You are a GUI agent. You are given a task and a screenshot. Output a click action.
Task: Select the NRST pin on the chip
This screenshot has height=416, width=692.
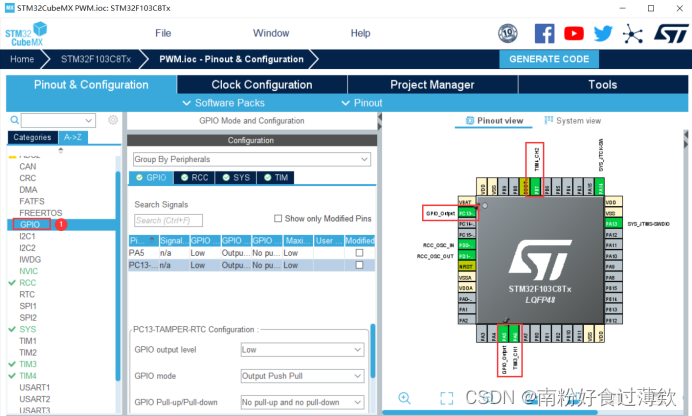click(467, 266)
